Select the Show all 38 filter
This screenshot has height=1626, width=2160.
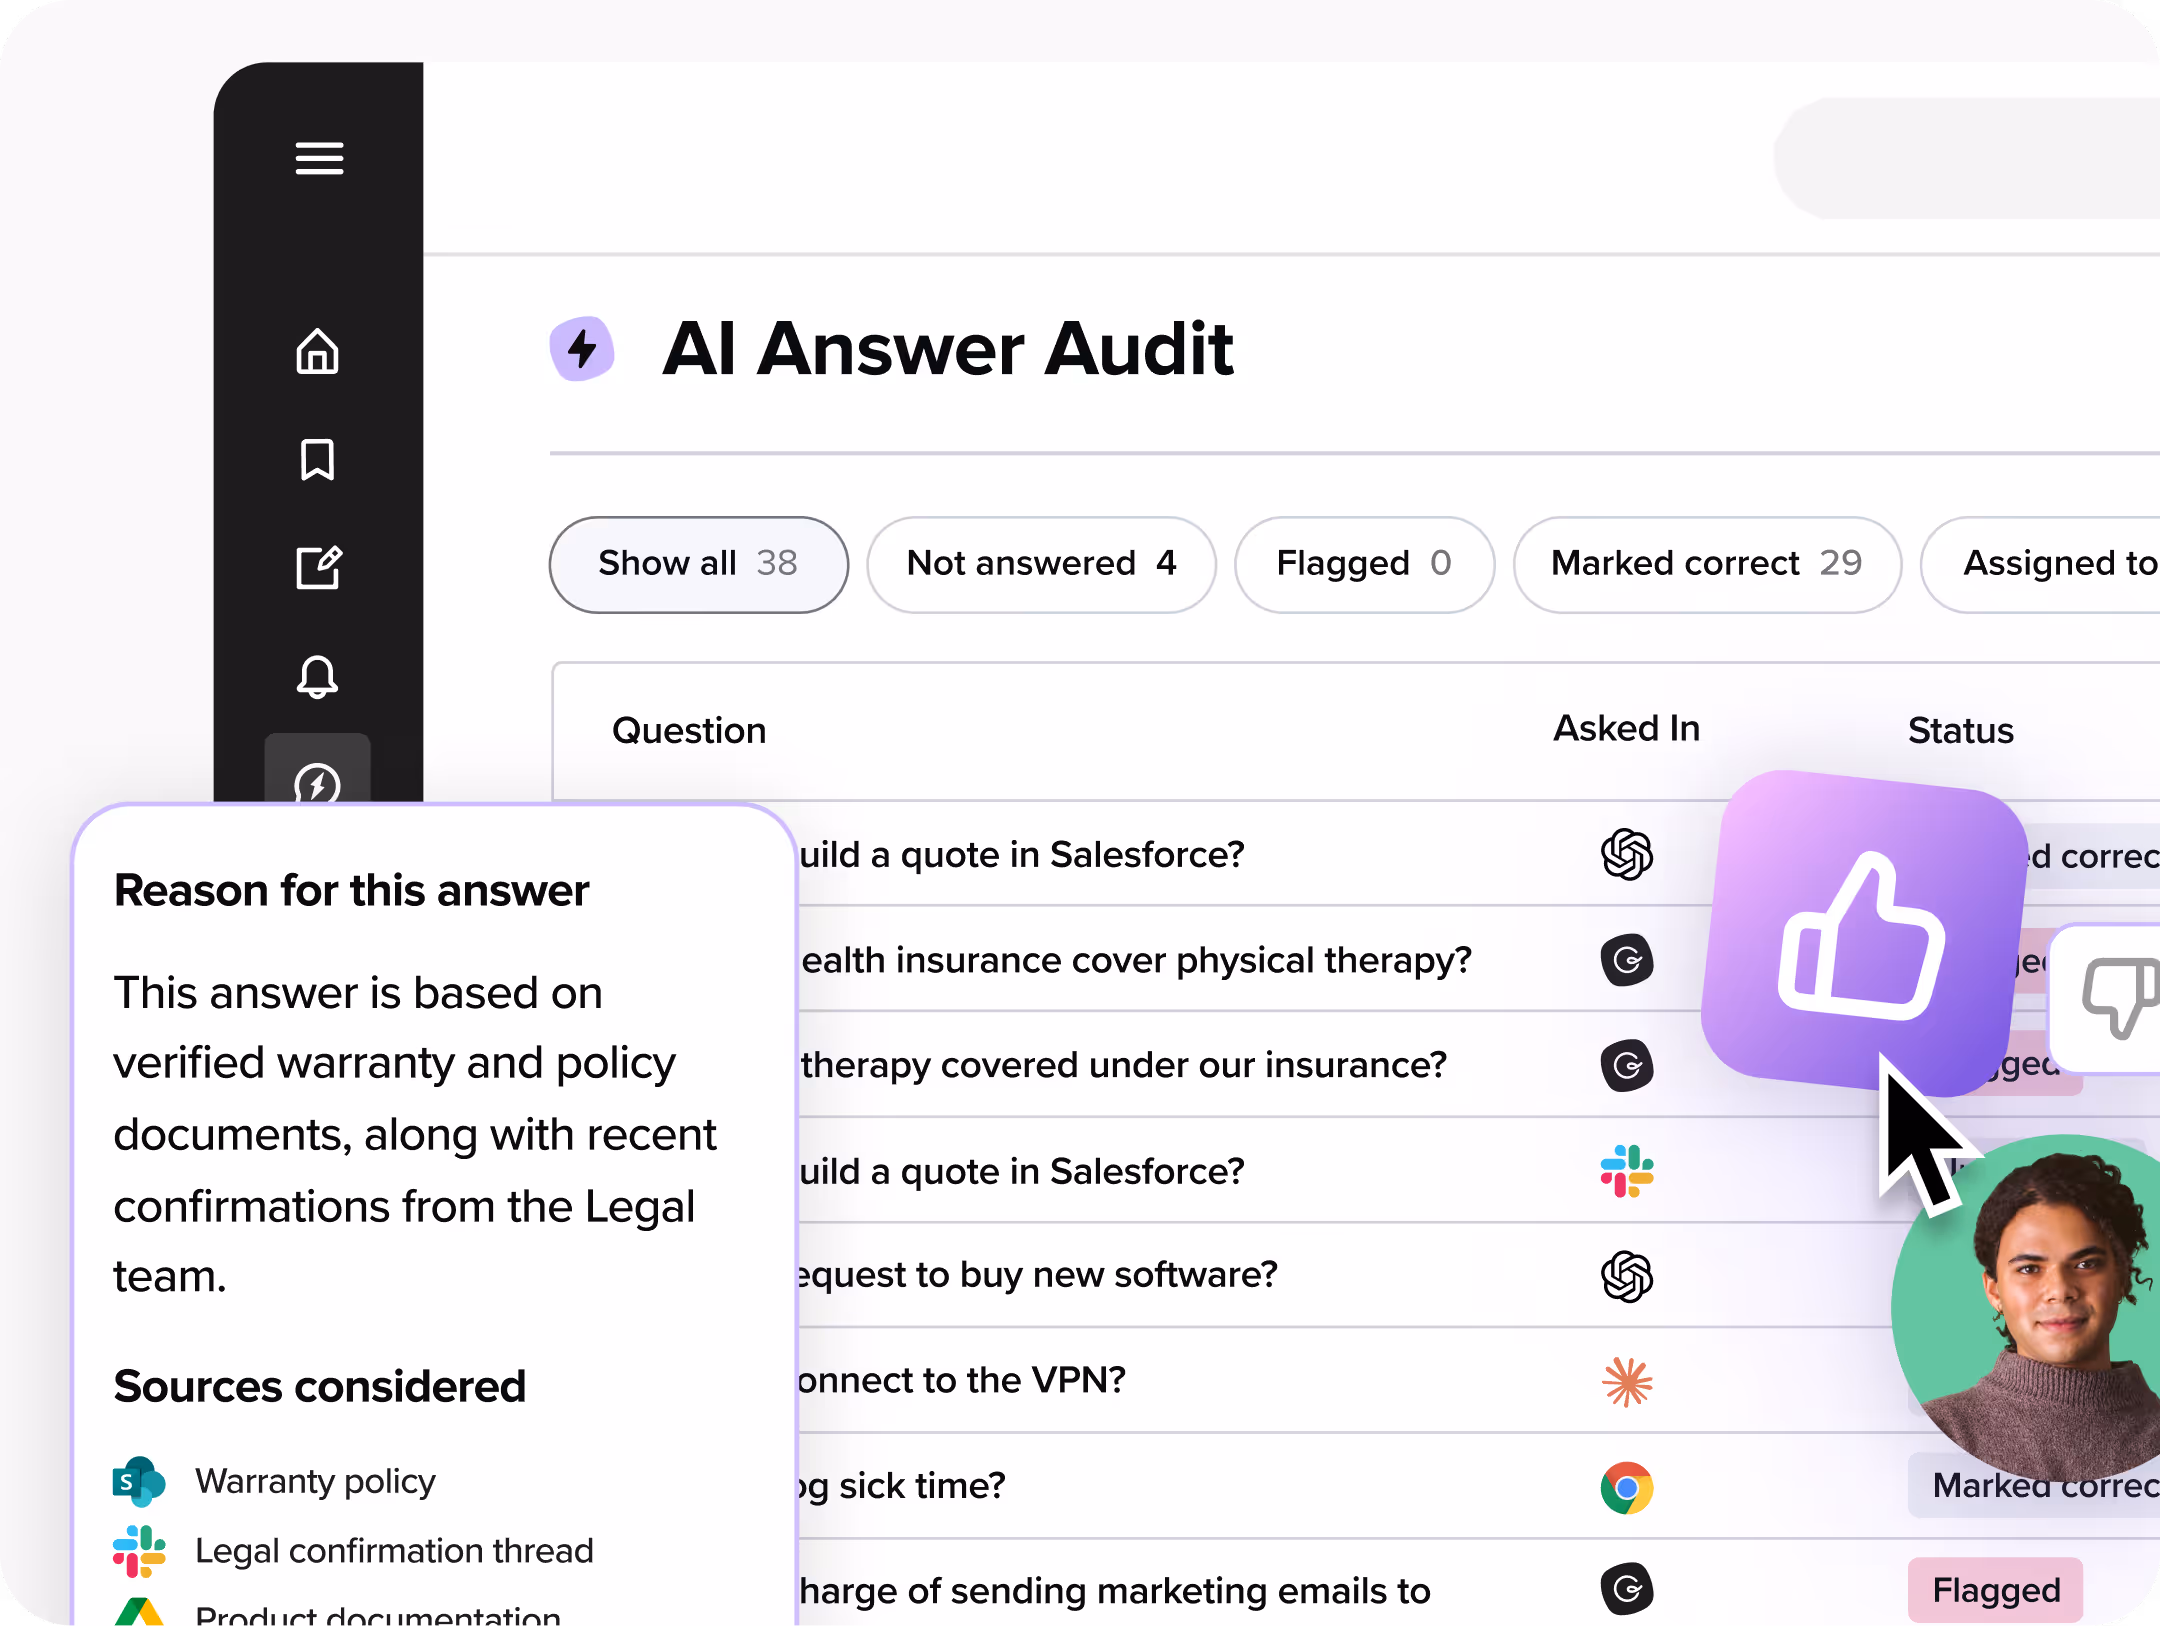[x=698, y=564]
